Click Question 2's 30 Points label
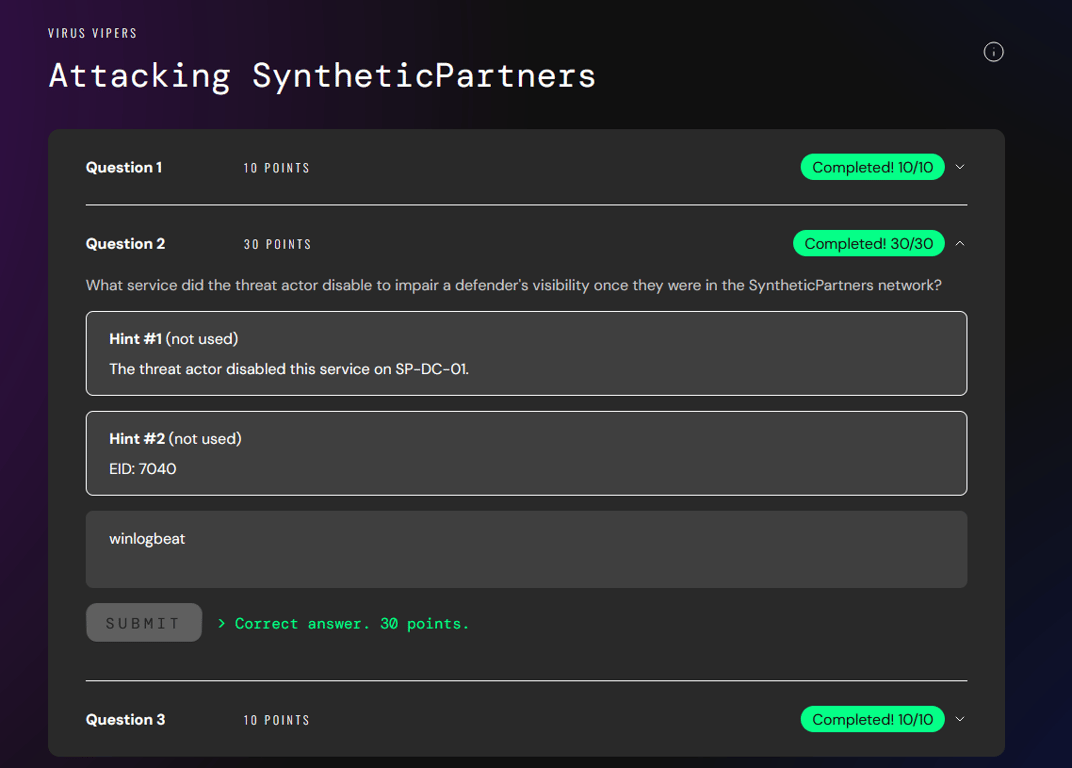This screenshot has width=1072, height=768. pyautogui.click(x=277, y=244)
